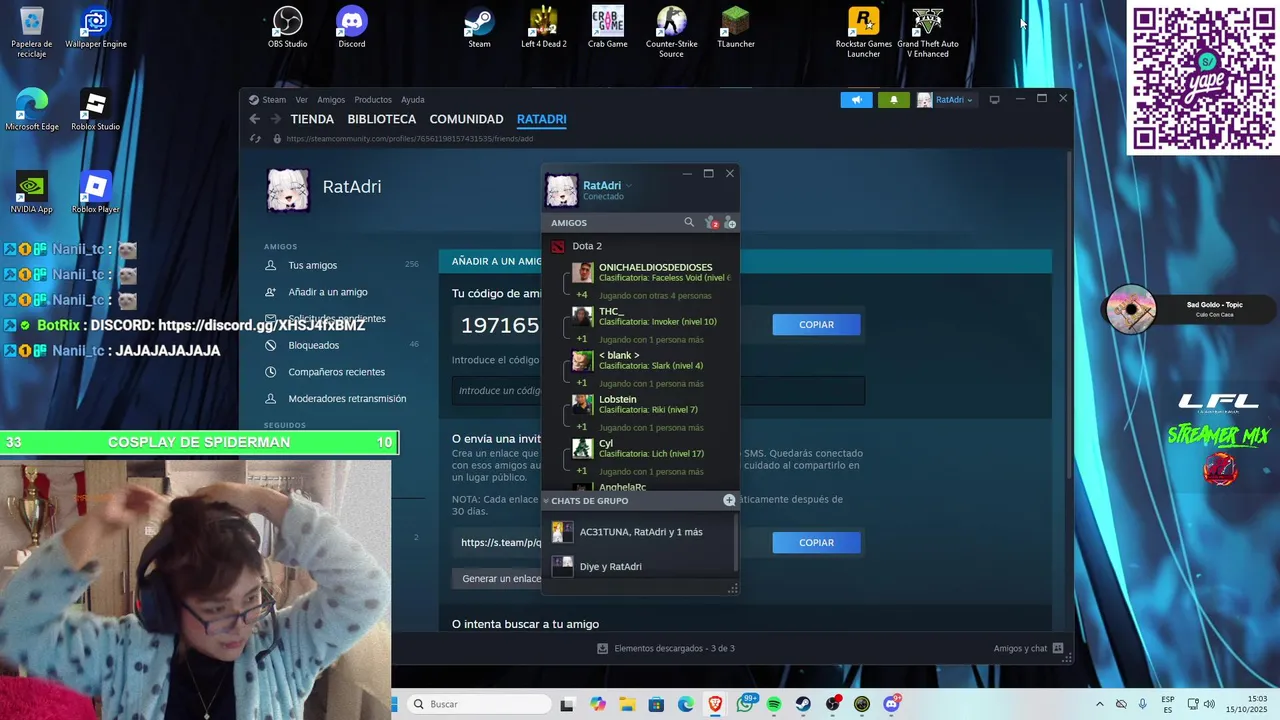Select the RATADRI profile tab
Screen dimensions: 1280x720
[542, 119]
